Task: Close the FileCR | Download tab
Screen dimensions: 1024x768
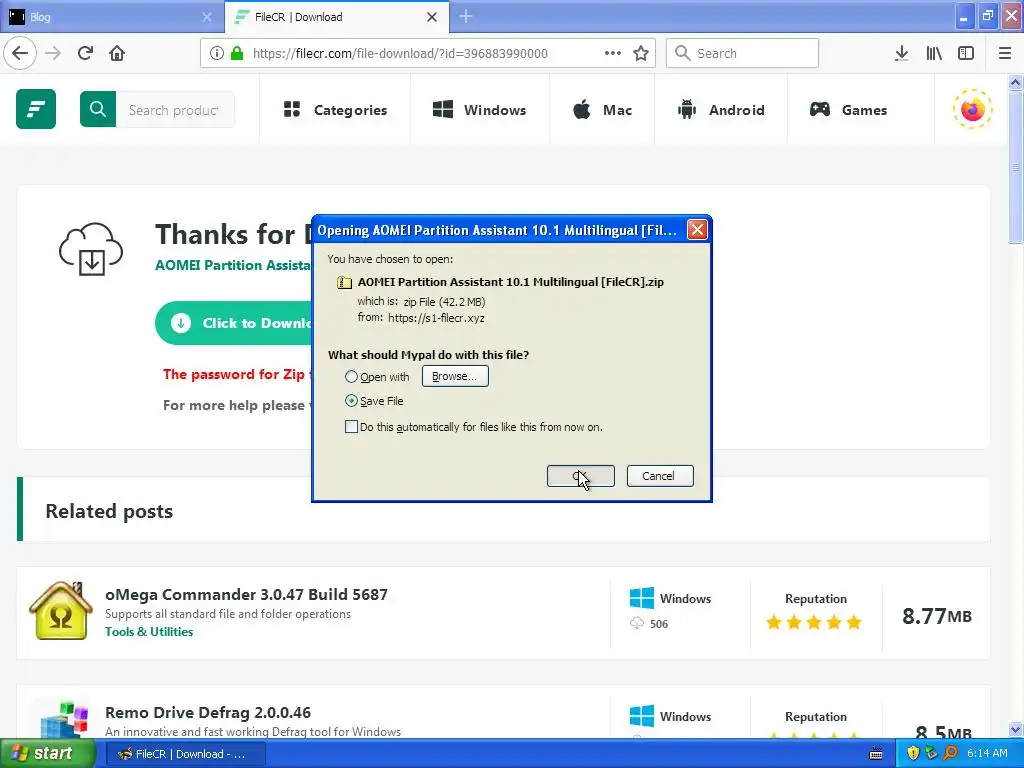Action: [432, 17]
